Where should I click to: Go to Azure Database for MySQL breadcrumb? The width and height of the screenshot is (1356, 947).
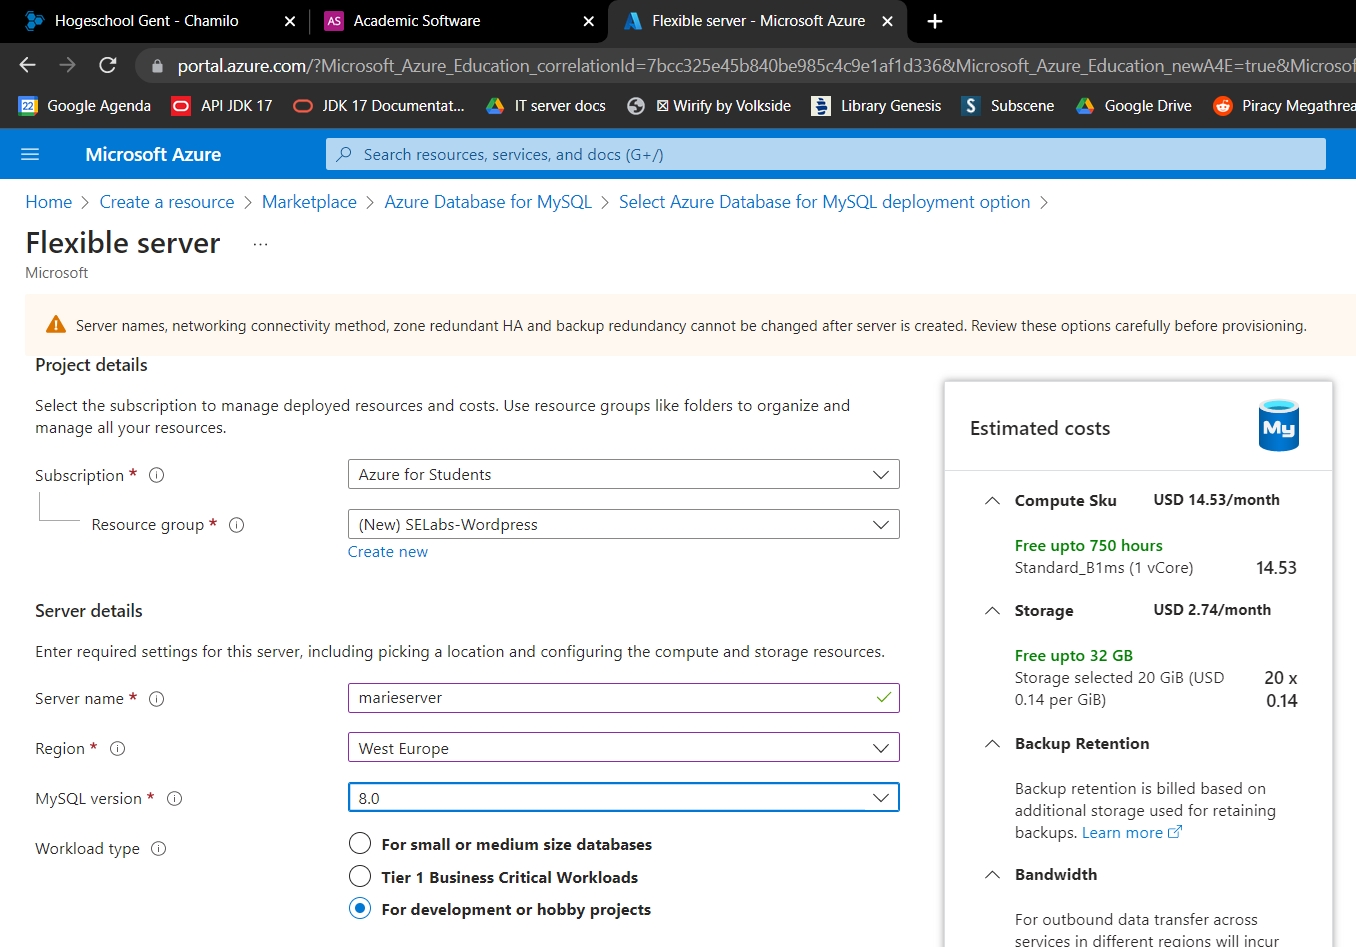point(488,202)
